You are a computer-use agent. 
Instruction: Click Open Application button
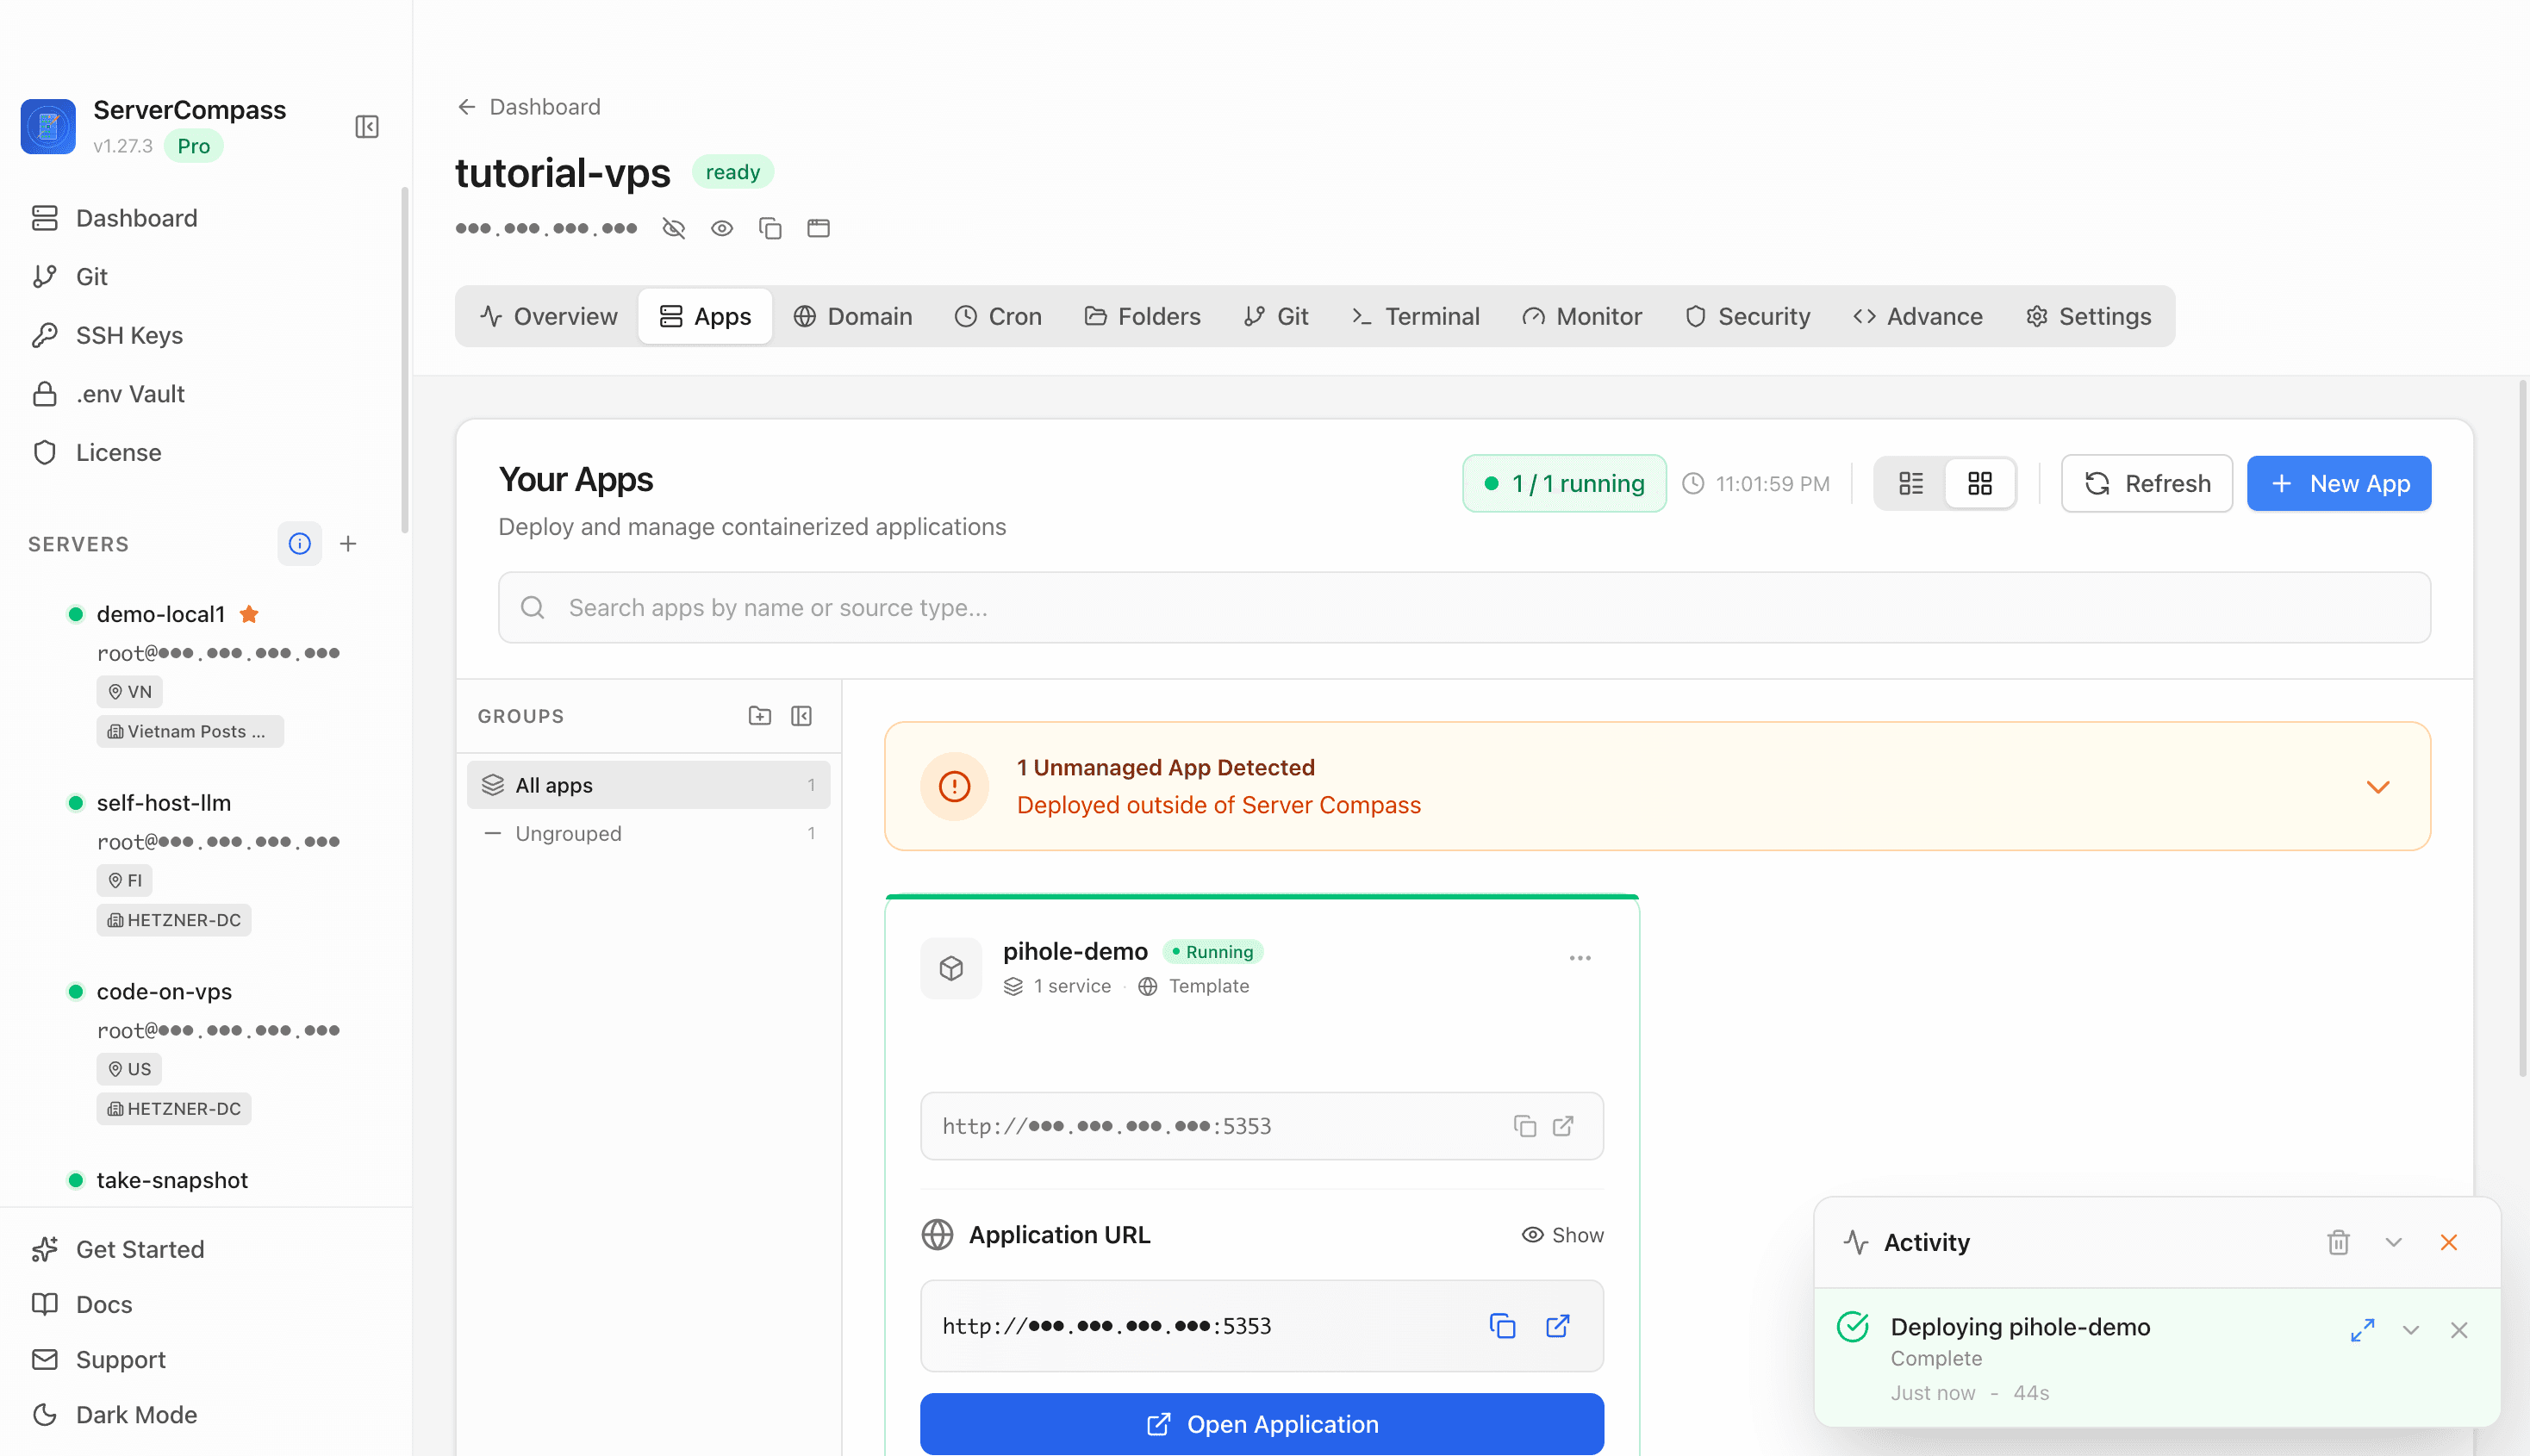coord(1262,1424)
